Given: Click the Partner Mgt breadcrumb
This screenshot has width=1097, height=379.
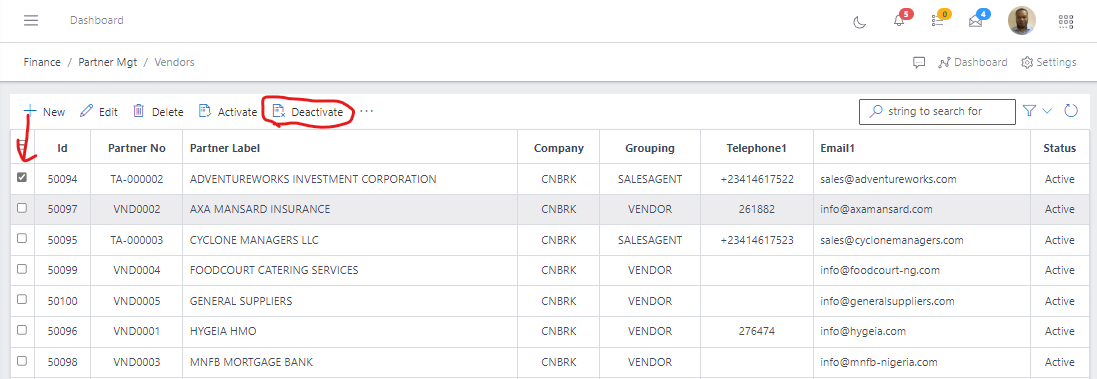Looking at the screenshot, I should coord(107,62).
